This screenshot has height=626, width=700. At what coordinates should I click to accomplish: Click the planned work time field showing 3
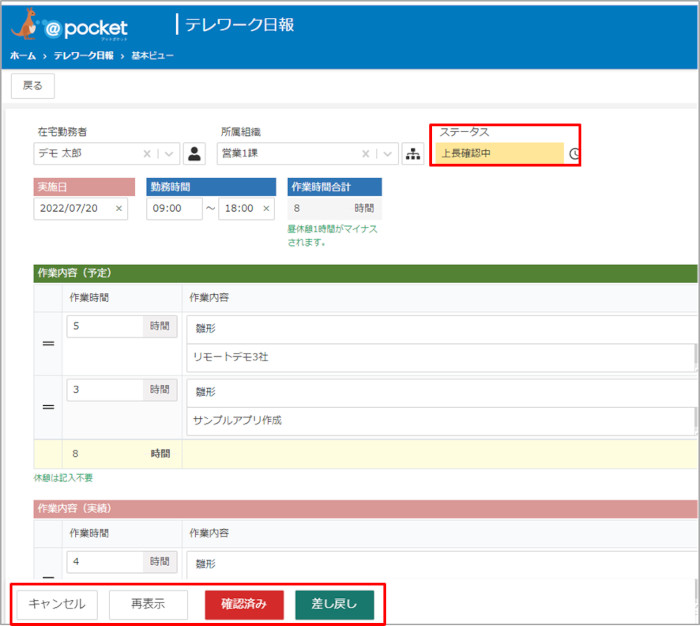105,390
